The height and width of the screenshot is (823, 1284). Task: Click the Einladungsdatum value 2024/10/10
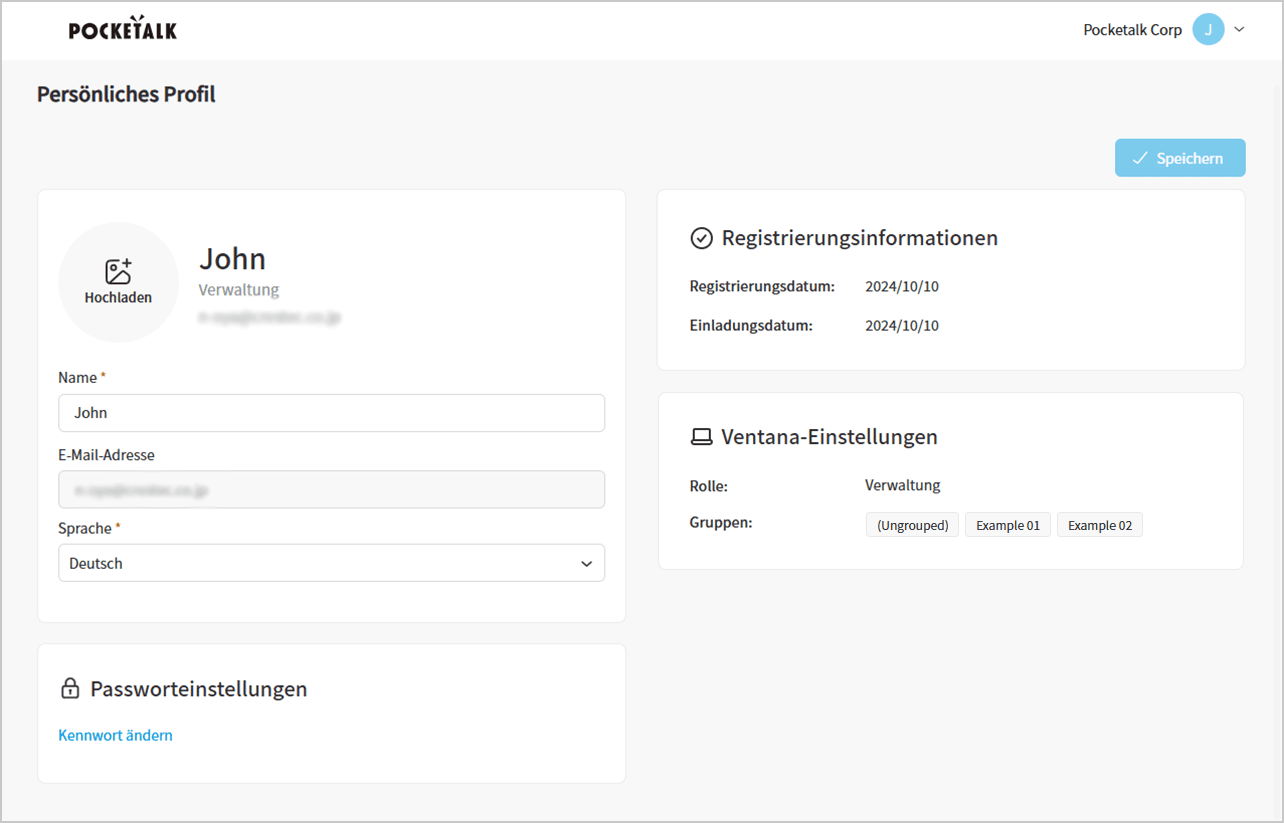pos(902,325)
